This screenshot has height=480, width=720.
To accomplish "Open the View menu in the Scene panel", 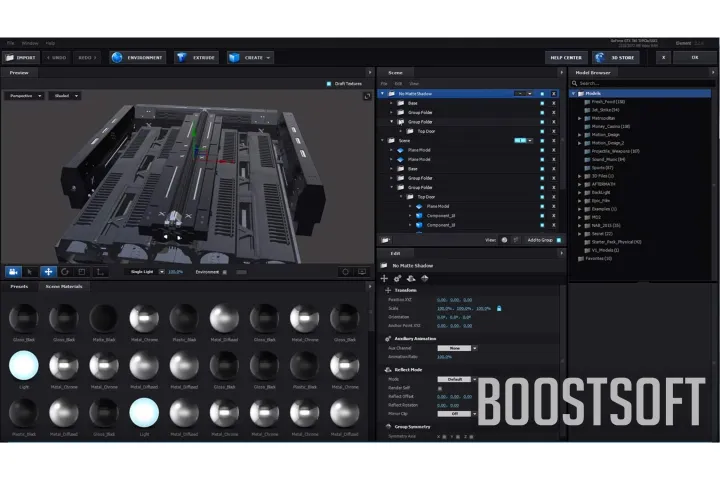I will 414,84.
